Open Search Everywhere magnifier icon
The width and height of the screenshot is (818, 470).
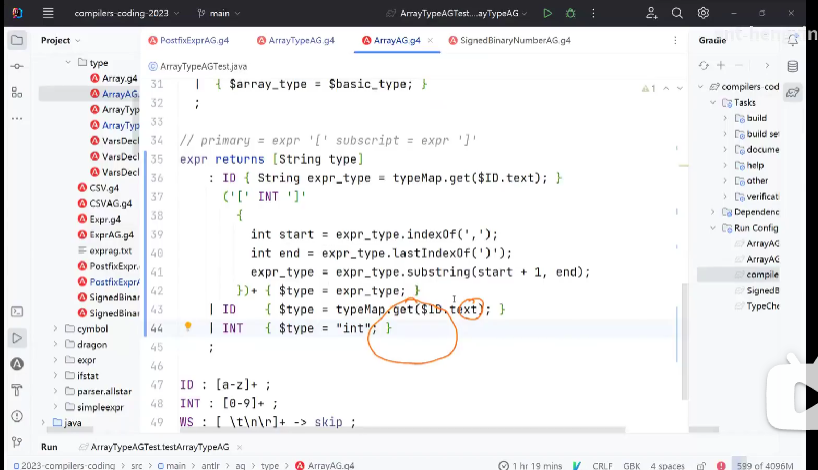click(x=677, y=13)
